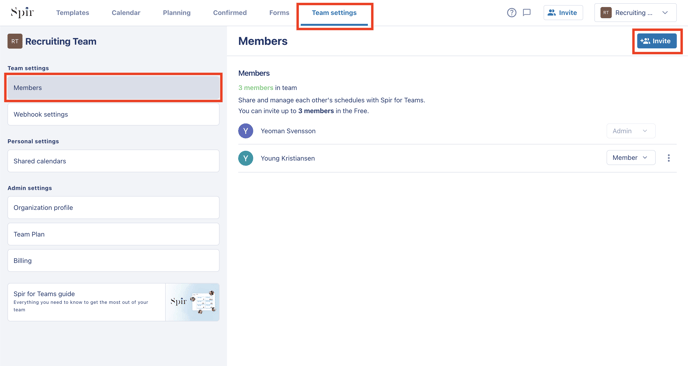
Task: Click the Spir logo
Action: 22,12
